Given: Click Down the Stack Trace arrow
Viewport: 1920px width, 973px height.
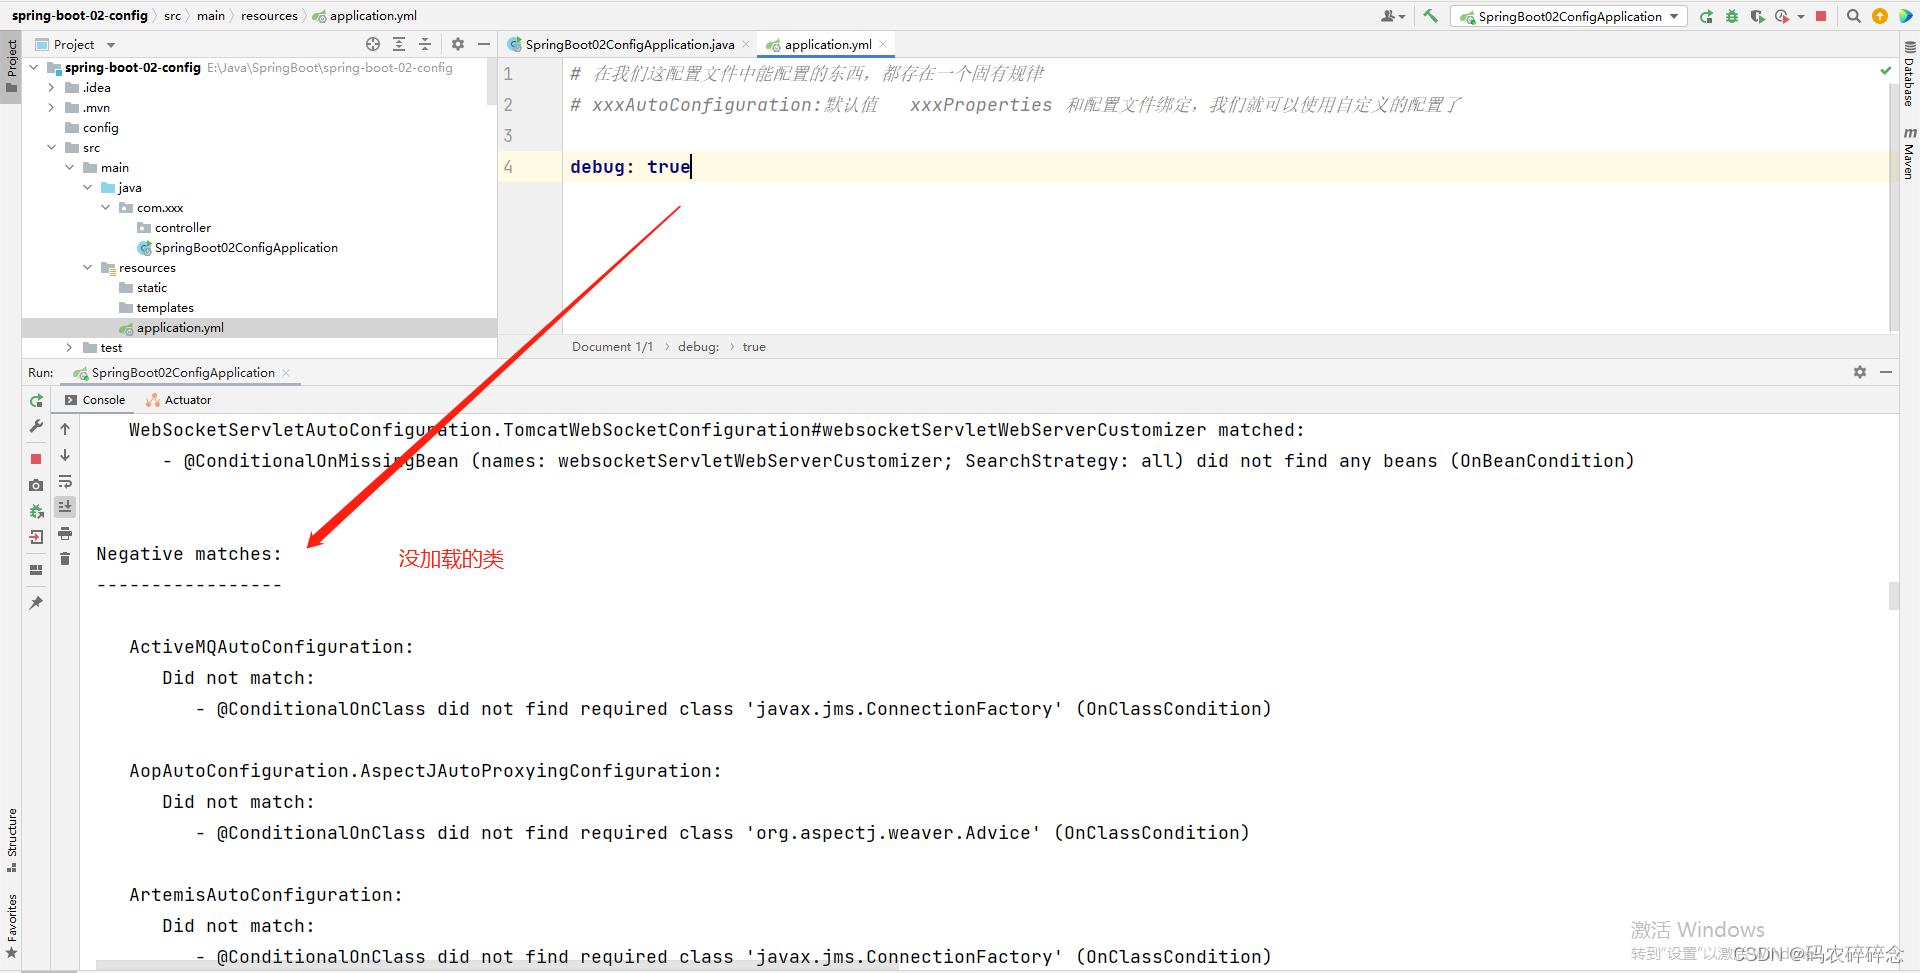Looking at the screenshot, I should pos(65,455).
